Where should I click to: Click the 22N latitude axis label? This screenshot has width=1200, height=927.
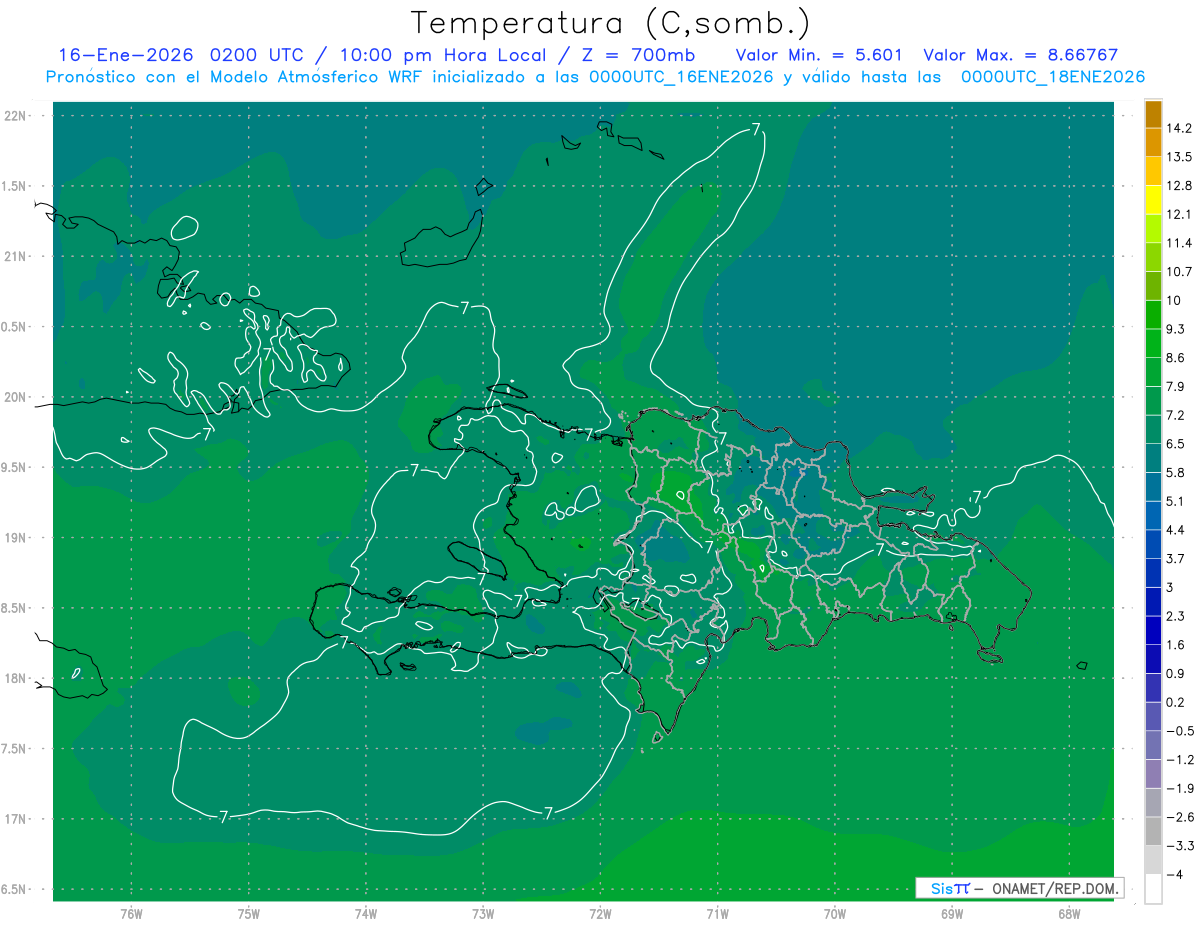16,116
